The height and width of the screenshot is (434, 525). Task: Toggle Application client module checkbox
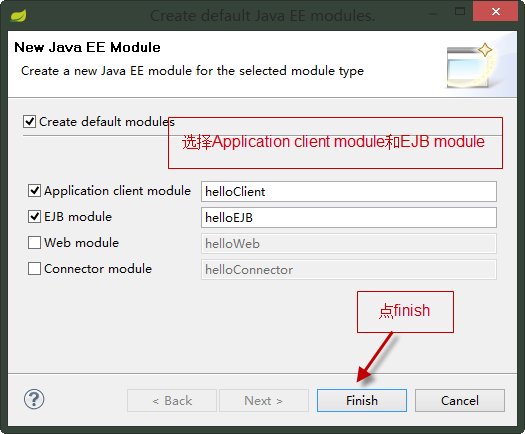(x=34, y=190)
